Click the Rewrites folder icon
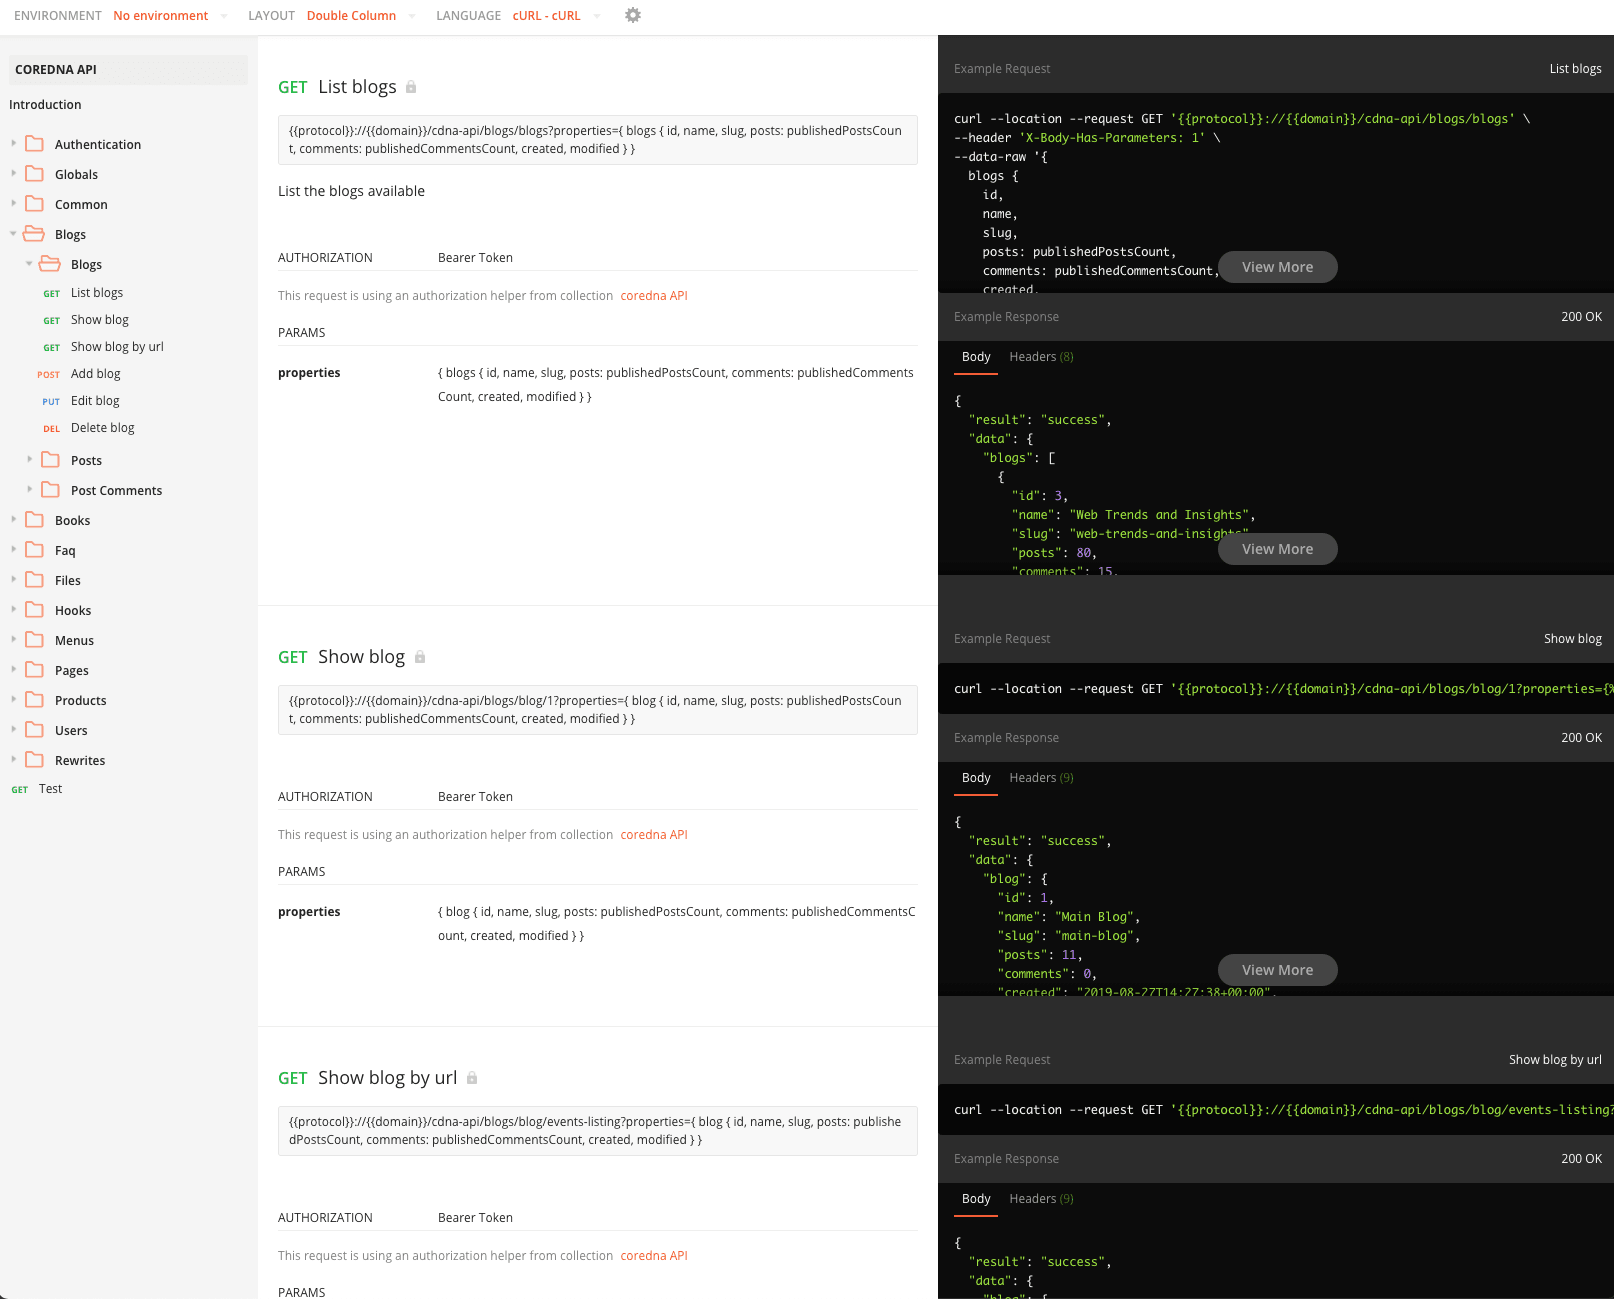The image size is (1614, 1299). (x=34, y=760)
